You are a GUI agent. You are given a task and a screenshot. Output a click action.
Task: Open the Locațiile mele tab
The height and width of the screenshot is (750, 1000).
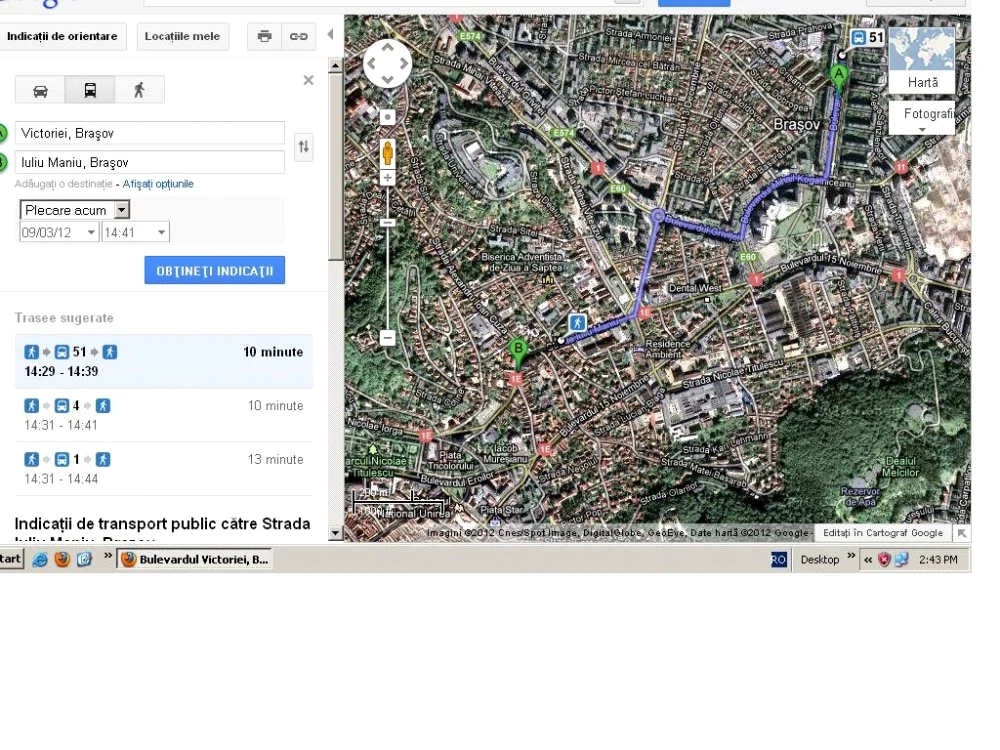[182, 36]
